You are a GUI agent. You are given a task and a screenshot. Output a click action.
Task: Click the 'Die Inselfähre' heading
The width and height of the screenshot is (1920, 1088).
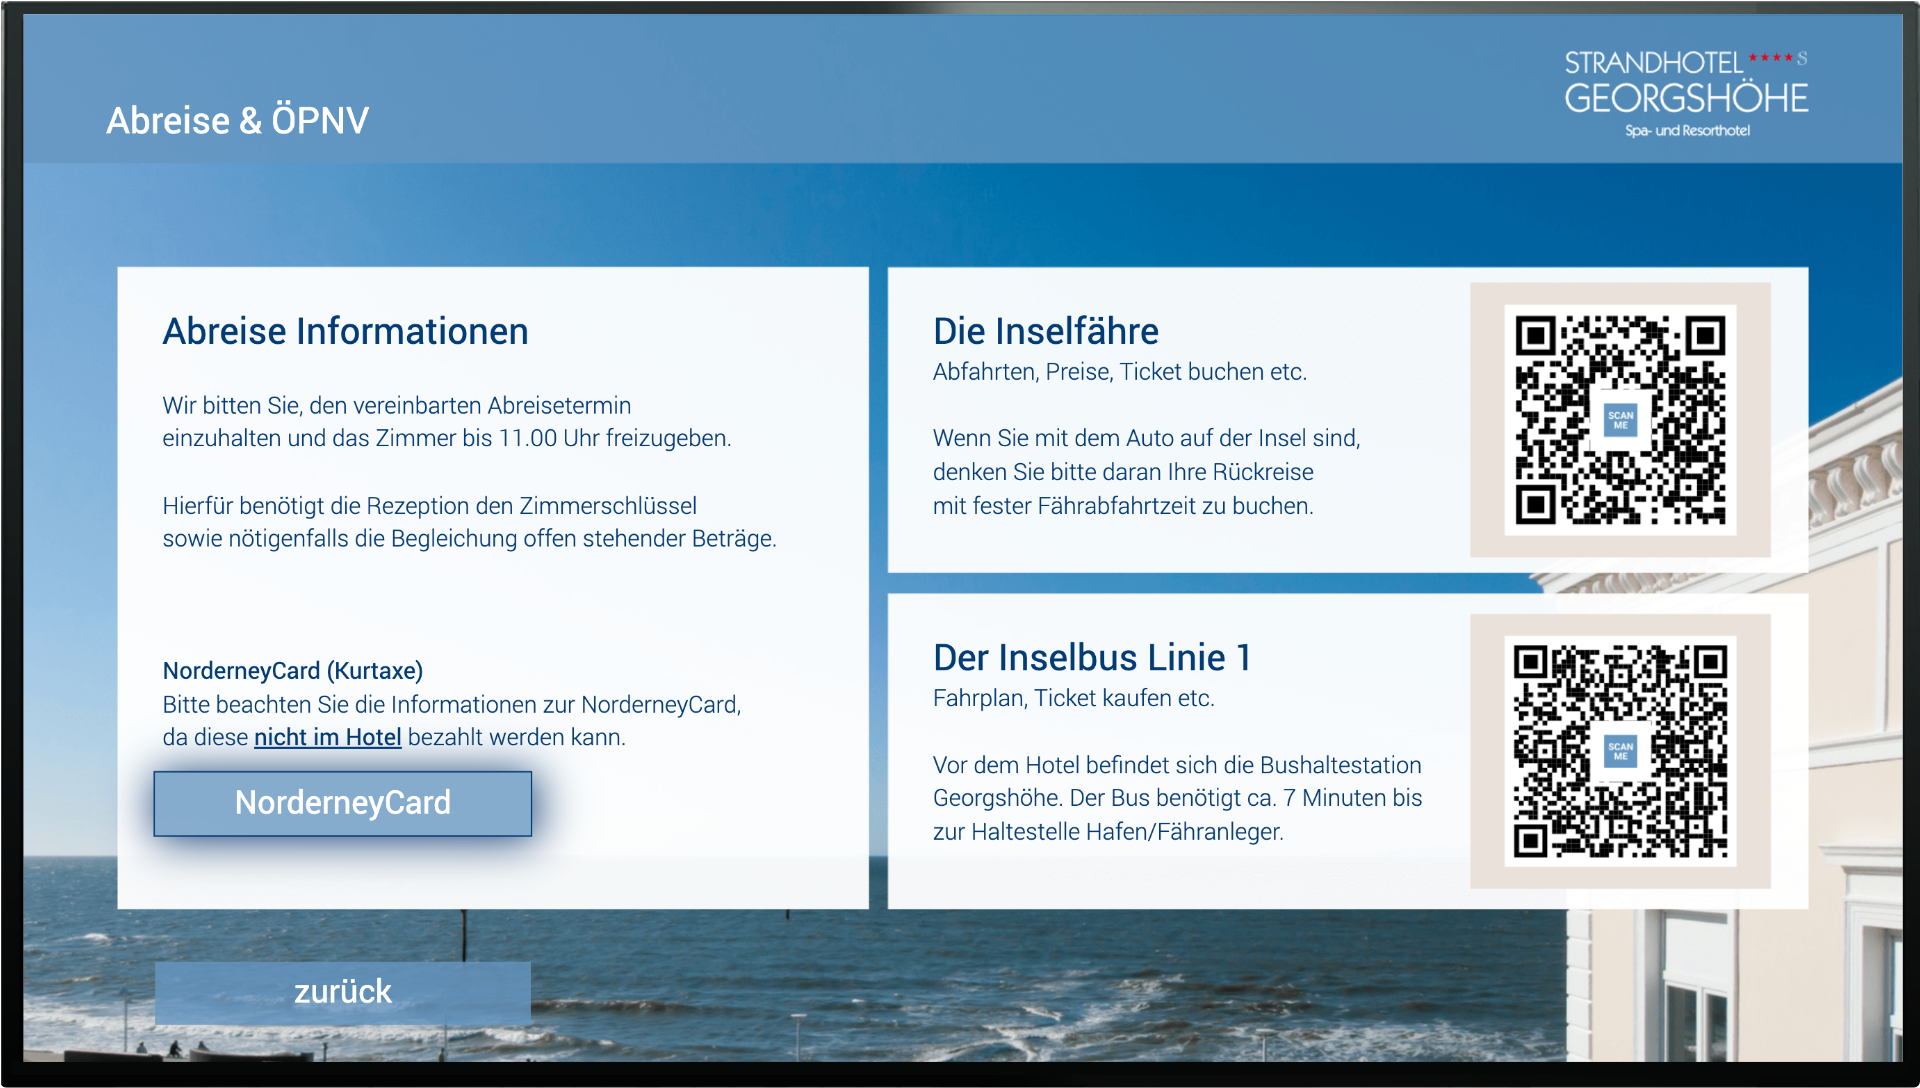(x=1046, y=331)
